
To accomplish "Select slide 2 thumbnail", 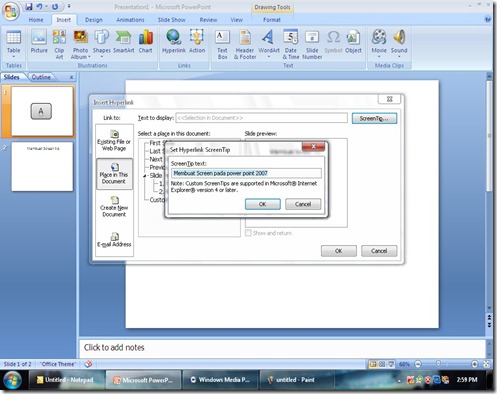I will pyautogui.click(x=42, y=166).
